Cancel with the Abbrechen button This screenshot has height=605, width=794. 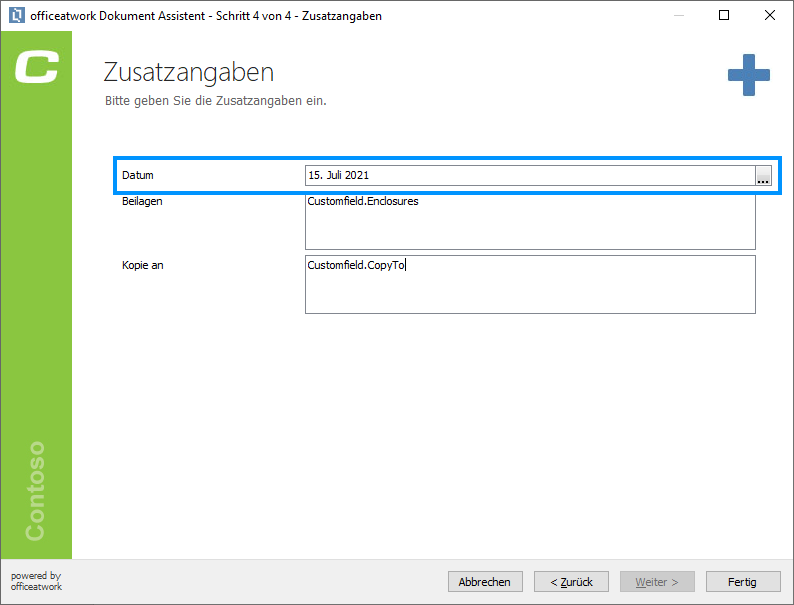pos(485,582)
